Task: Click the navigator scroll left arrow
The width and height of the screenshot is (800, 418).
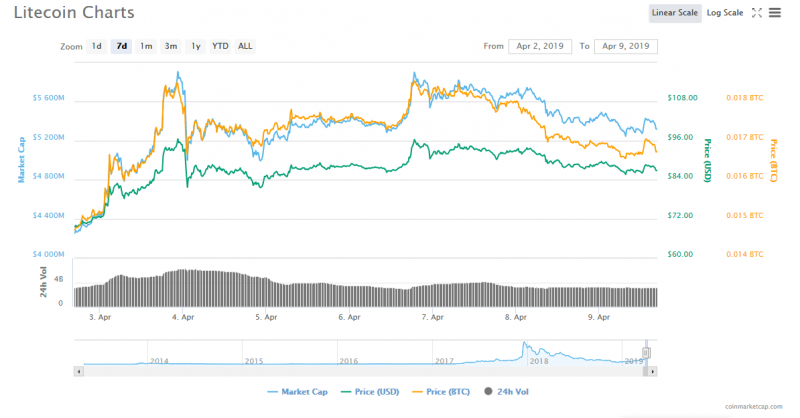Action: coord(78,370)
